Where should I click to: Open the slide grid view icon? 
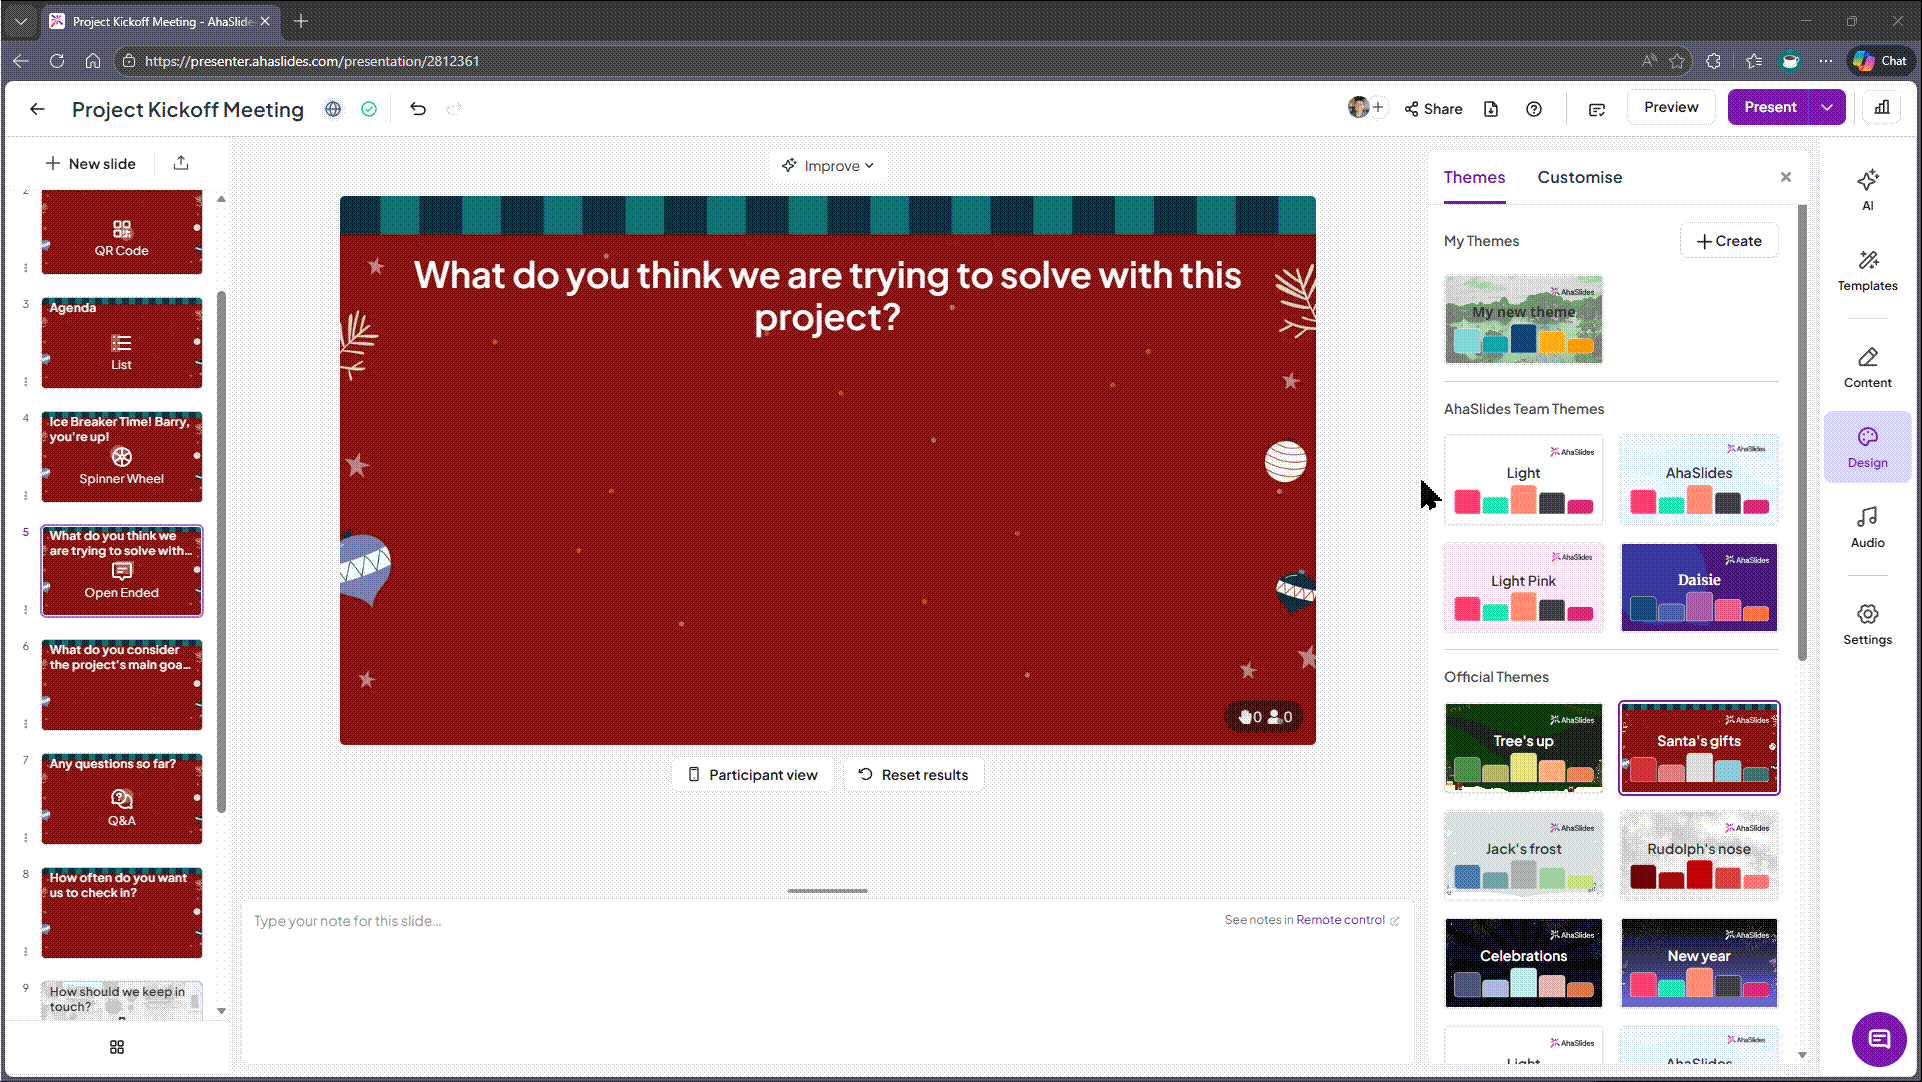(x=117, y=1047)
